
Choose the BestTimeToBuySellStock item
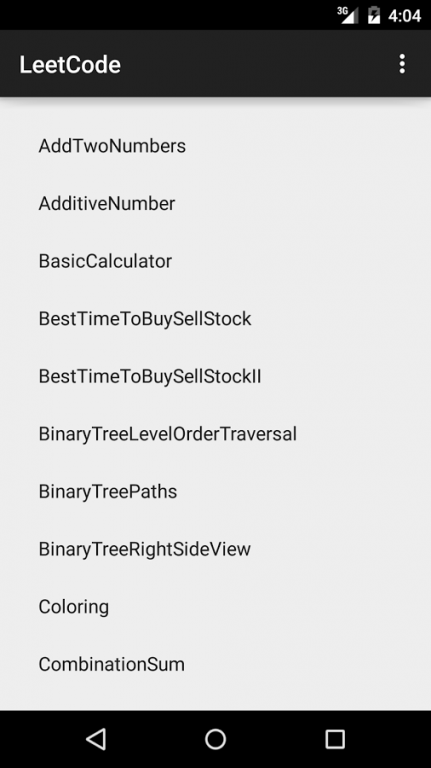pyautogui.click(x=216, y=319)
